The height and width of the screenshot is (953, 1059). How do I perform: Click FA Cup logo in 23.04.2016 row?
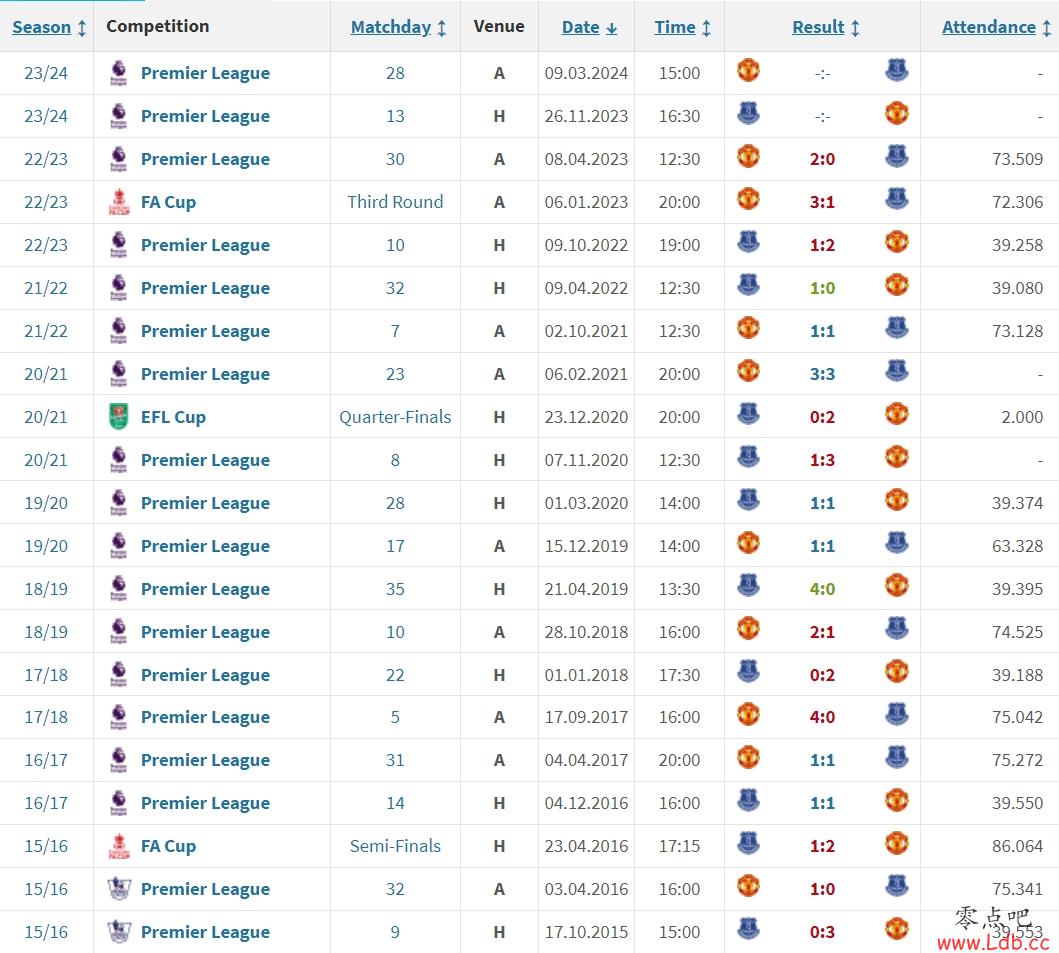pos(119,846)
